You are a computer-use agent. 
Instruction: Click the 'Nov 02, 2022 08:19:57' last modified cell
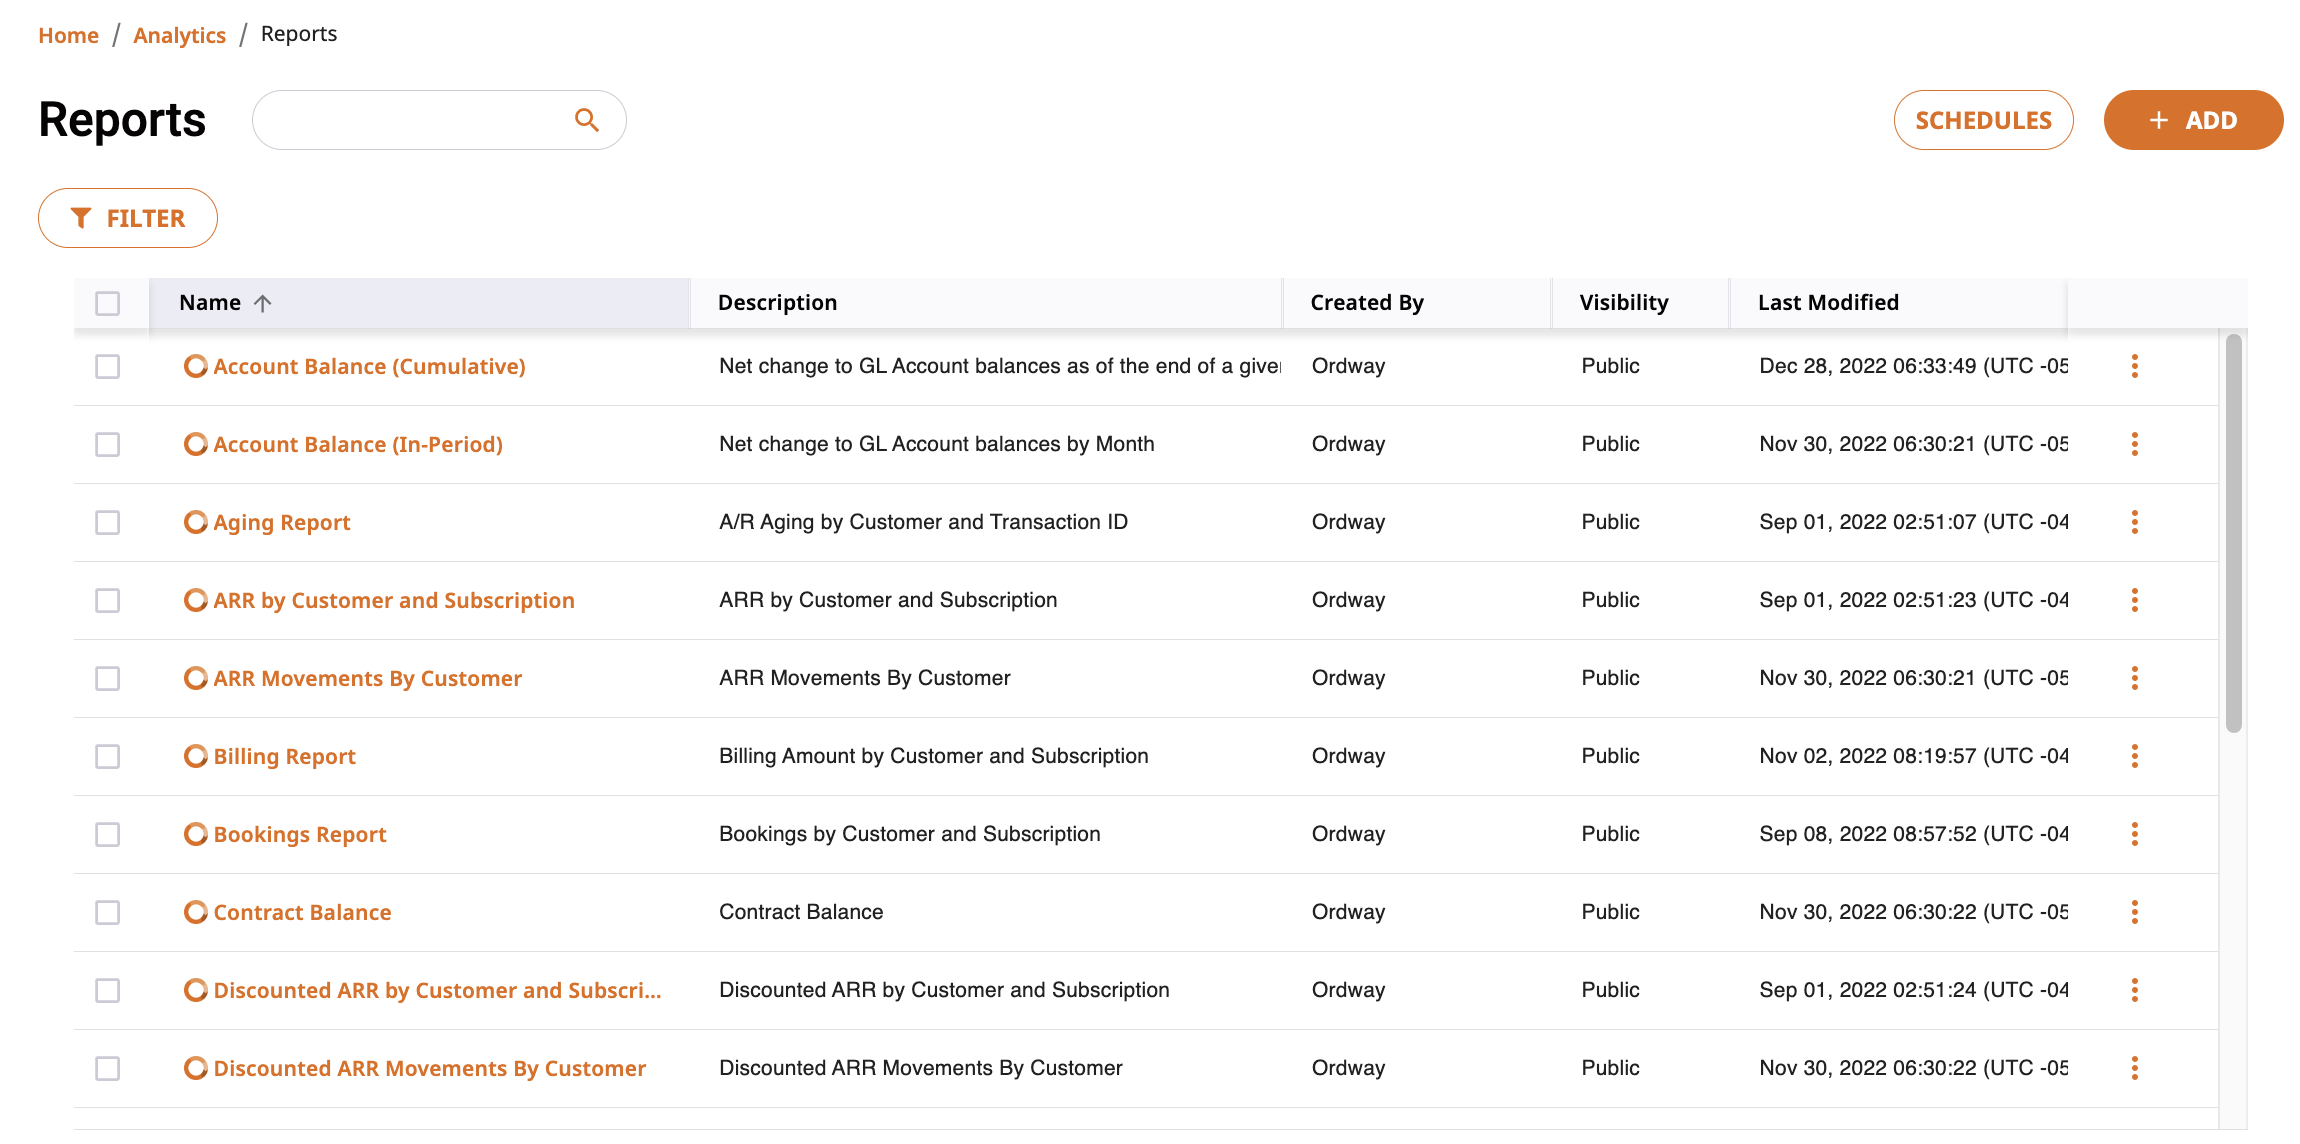[1913, 756]
